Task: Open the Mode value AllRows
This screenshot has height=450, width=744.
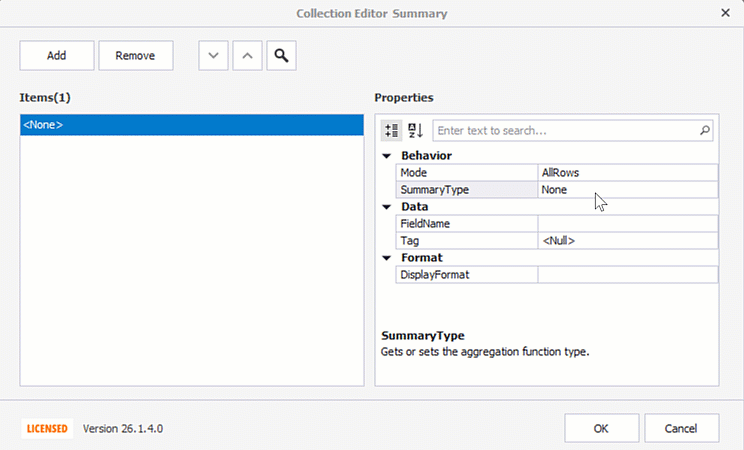Action: point(628,173)
